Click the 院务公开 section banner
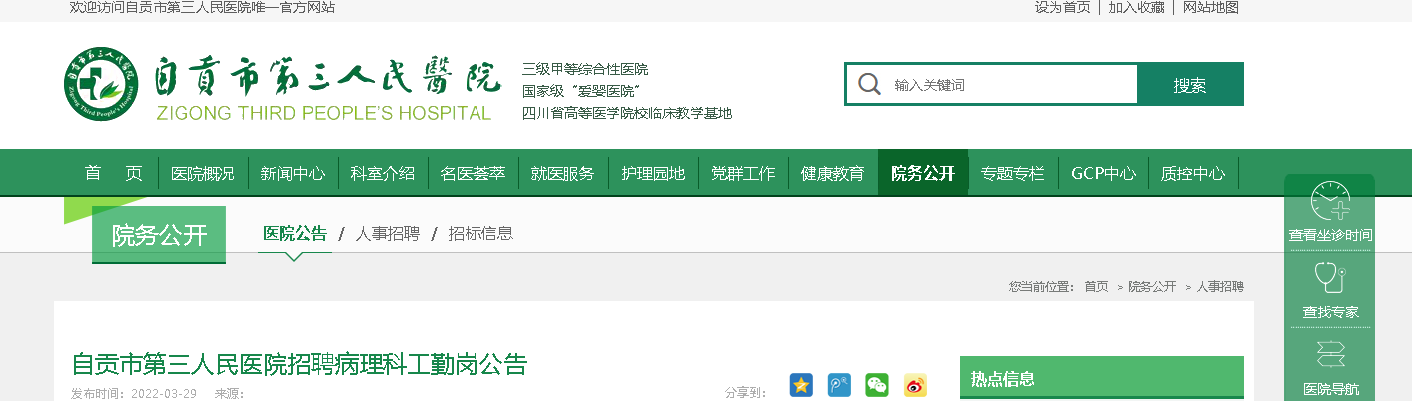This screenshot has width=1412, height=401. tap(159, 235)
